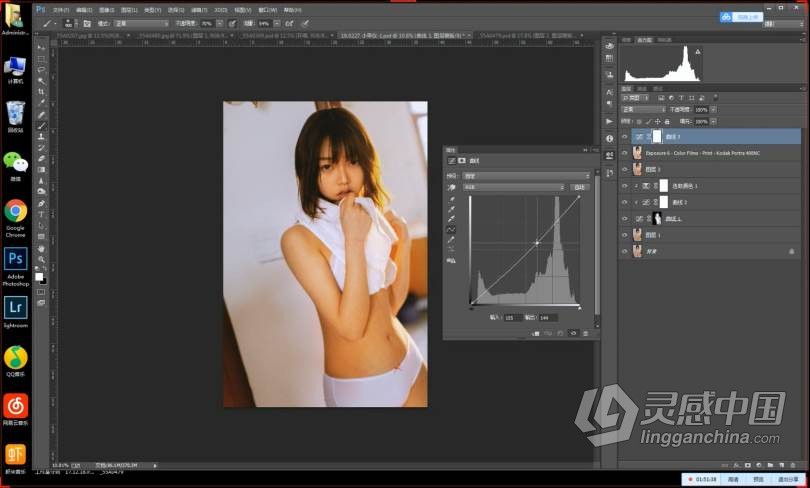Pick the white point eyedropper in Curves
Viewport: 810px width, 488px height.
451,219
